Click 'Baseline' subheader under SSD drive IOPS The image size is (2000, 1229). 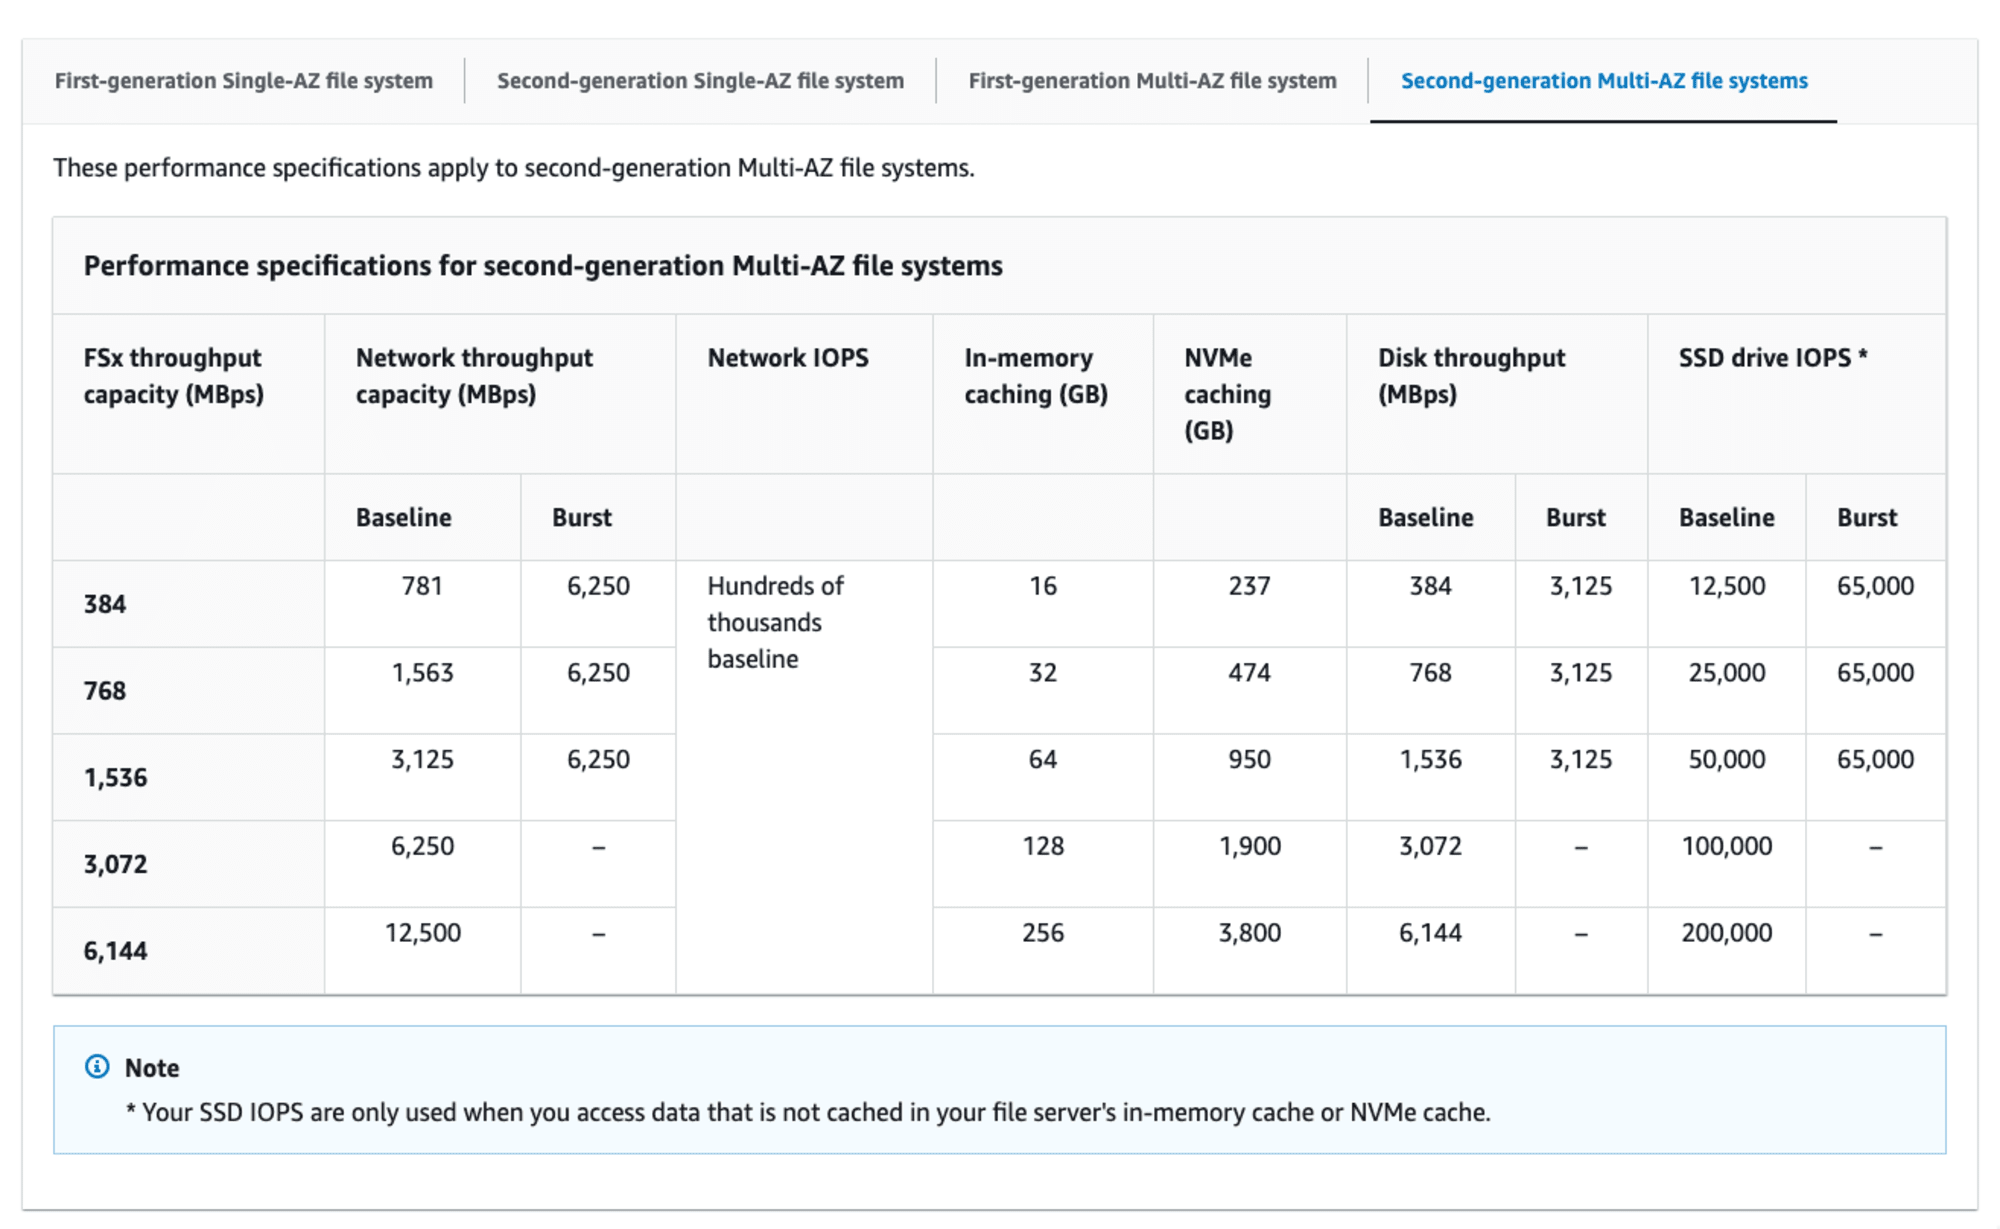[x=1726, y=518]
